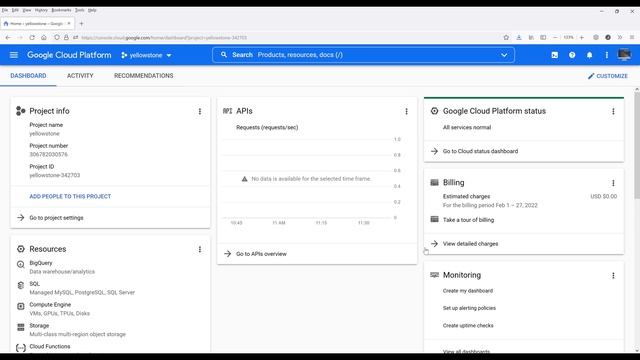Click the Cloud Functions icon

point(20,348)
